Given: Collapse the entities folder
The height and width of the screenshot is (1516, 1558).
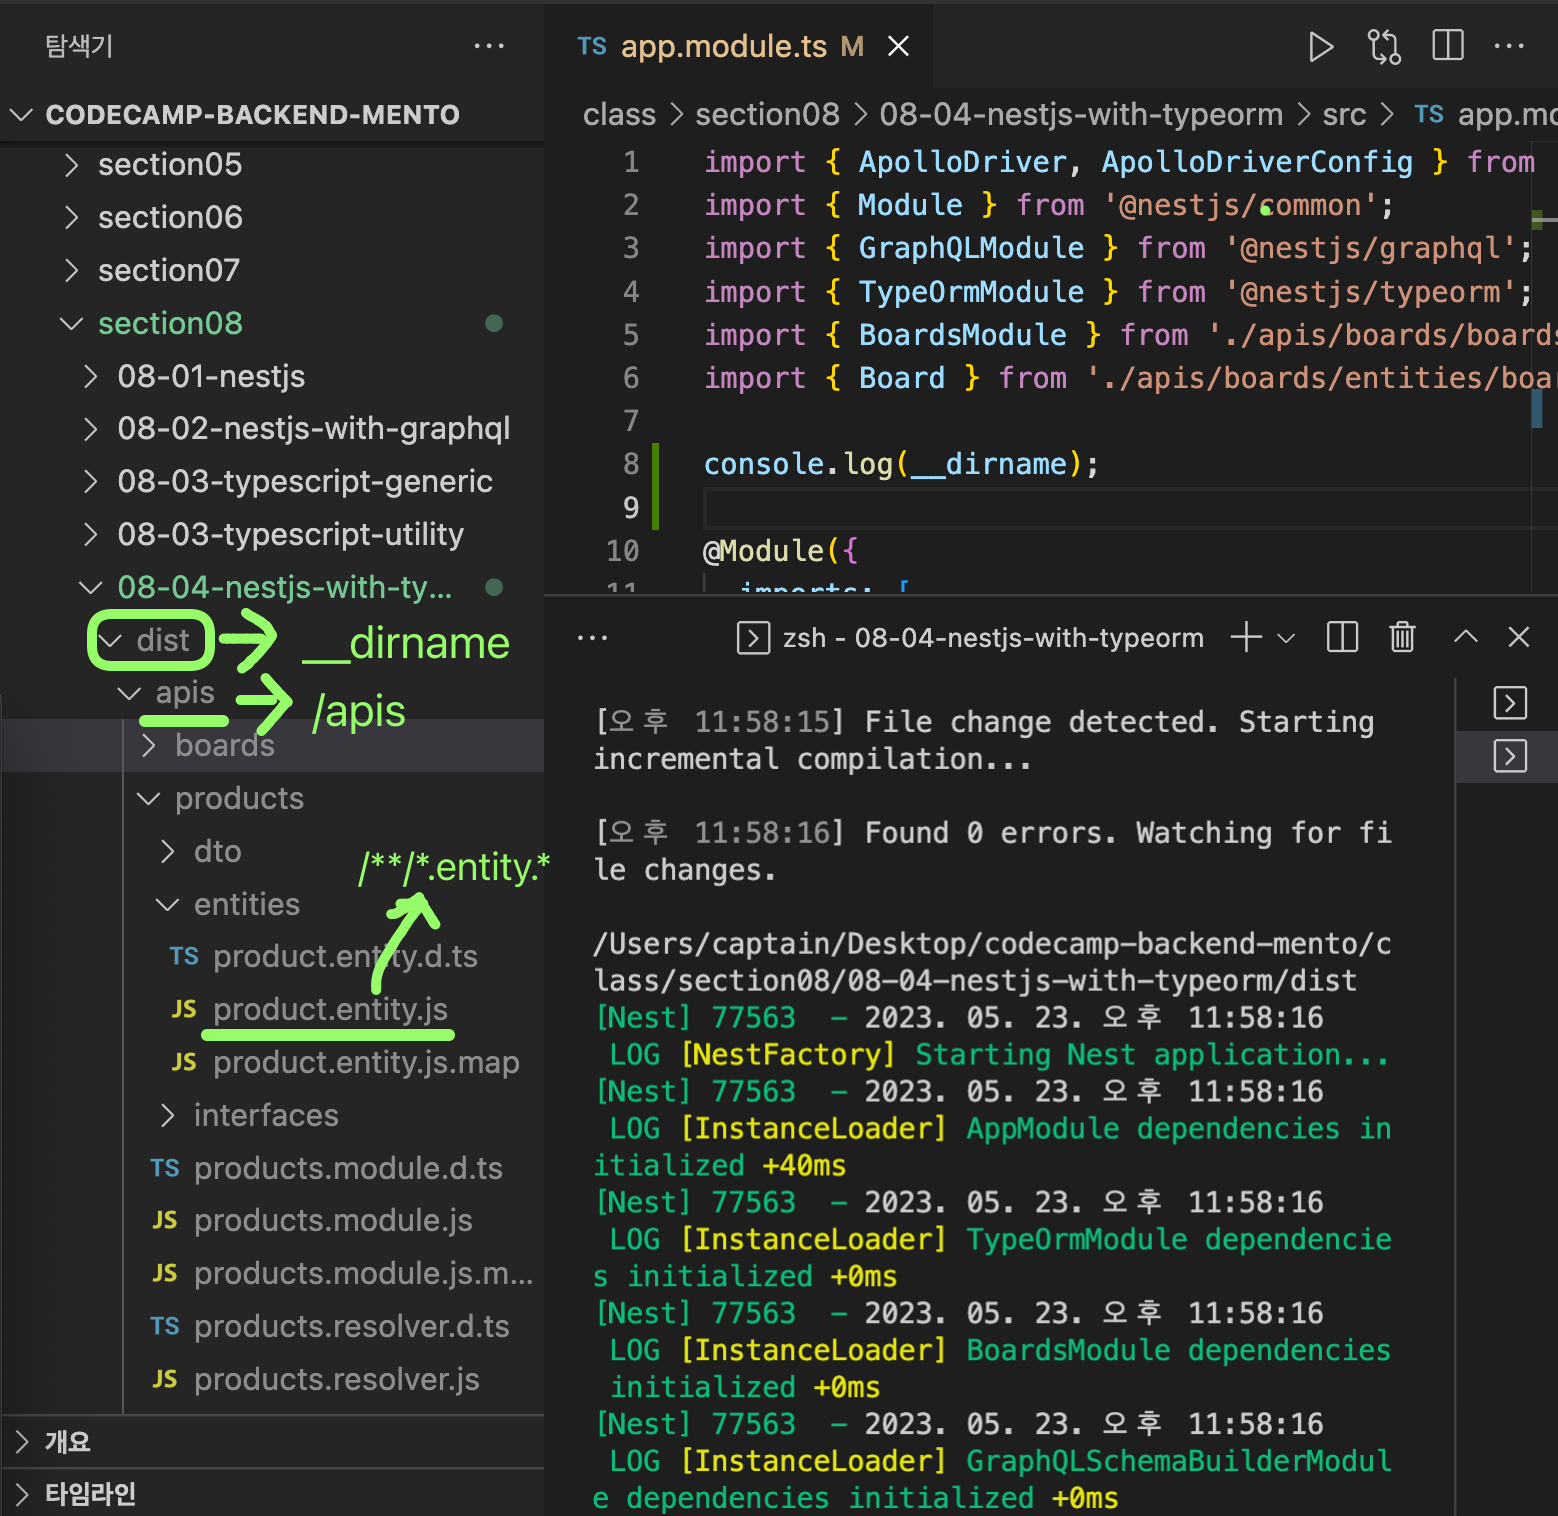Looking at the screenshot, I should [272, 905].
